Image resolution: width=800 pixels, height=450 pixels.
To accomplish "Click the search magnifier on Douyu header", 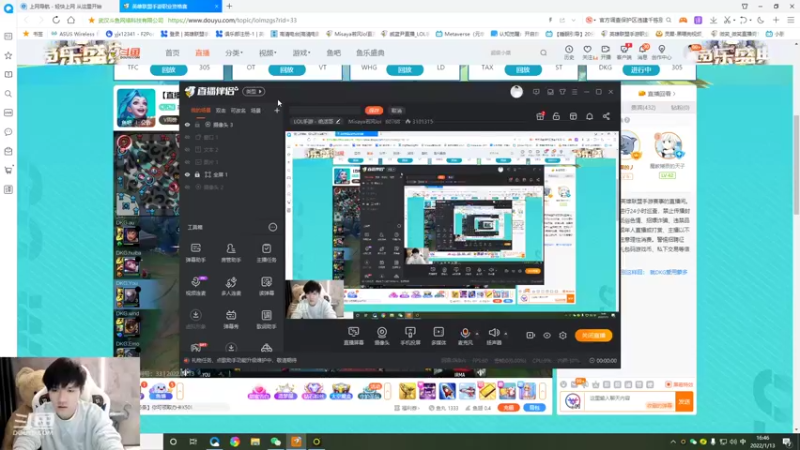I will pyautogui.click(x=543, y=53).
